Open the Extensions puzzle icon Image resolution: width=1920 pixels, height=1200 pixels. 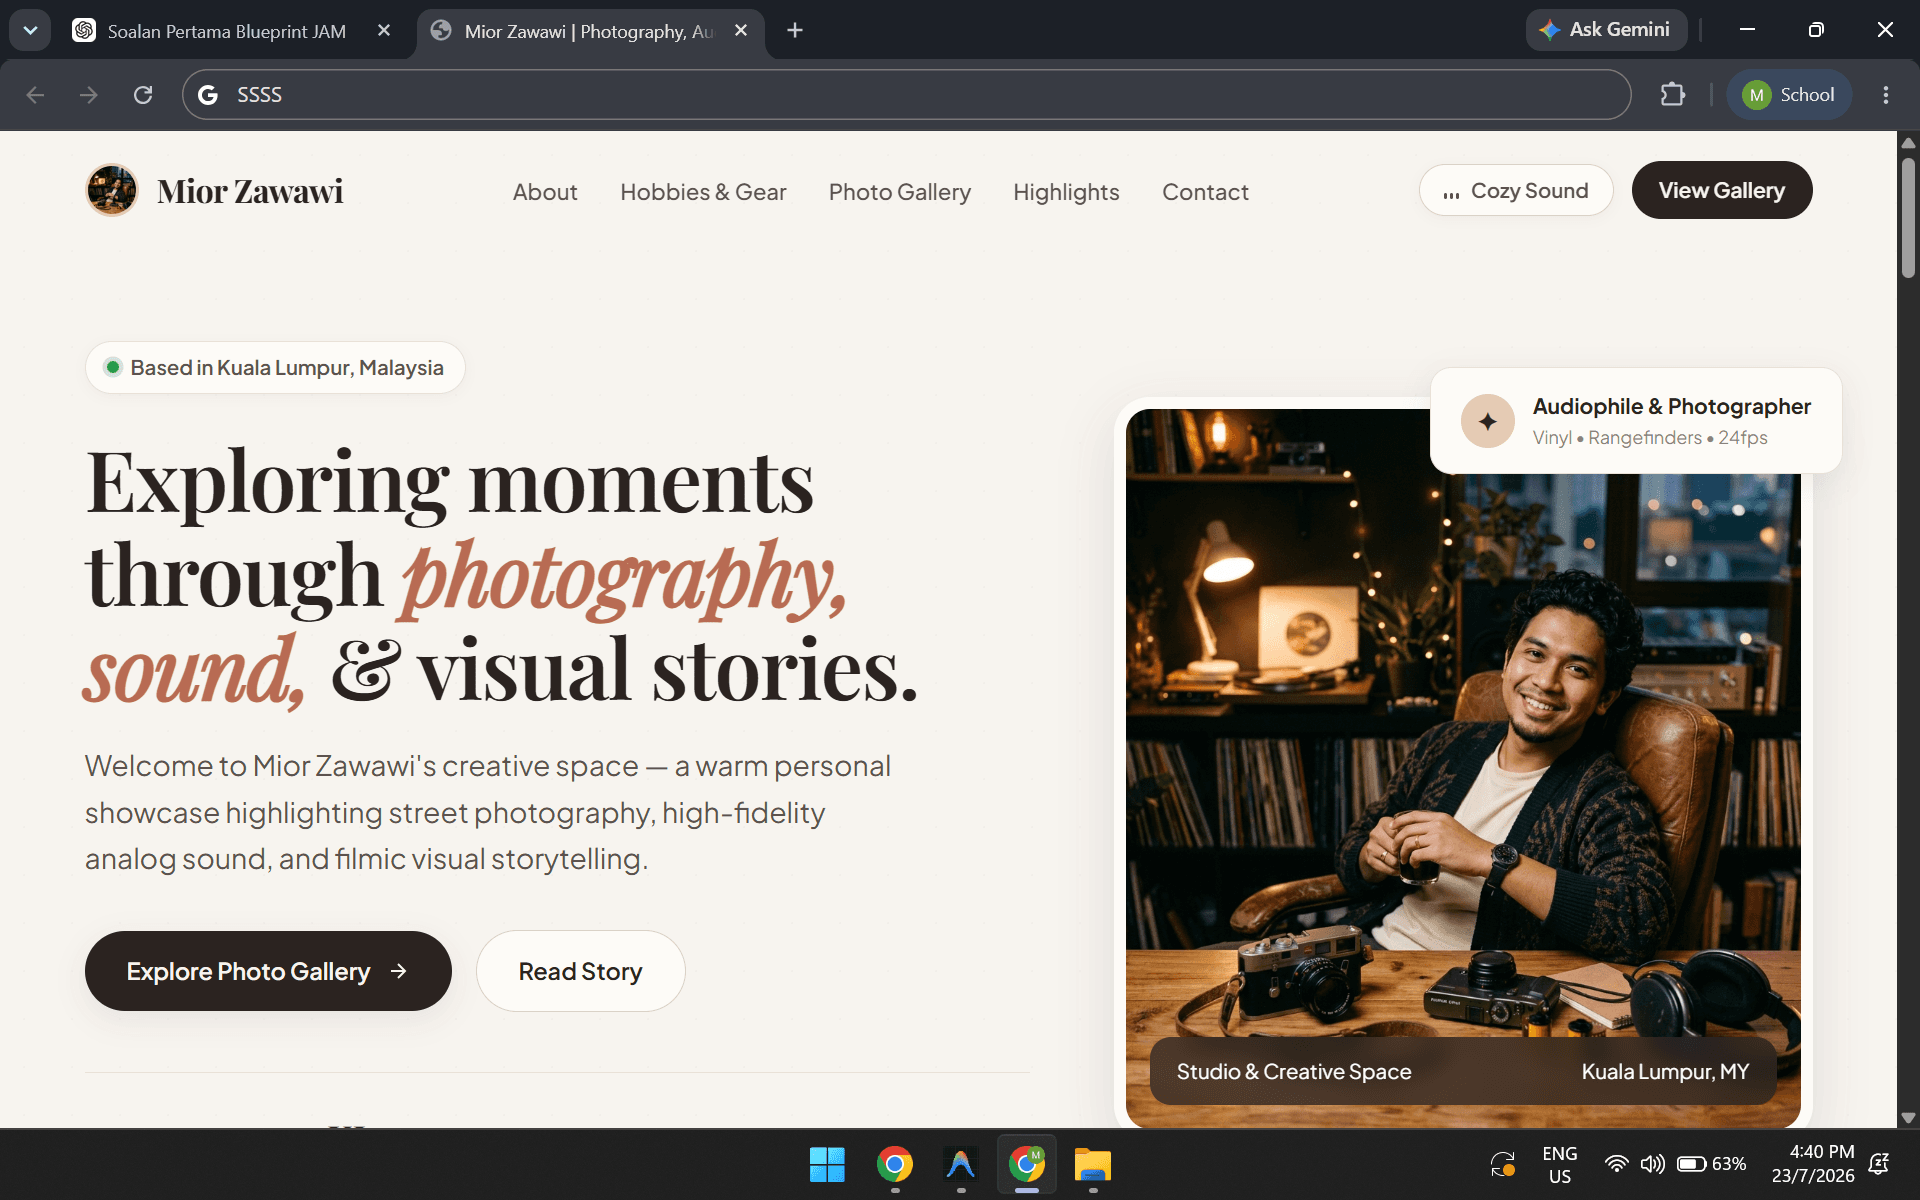(1673, 95)
